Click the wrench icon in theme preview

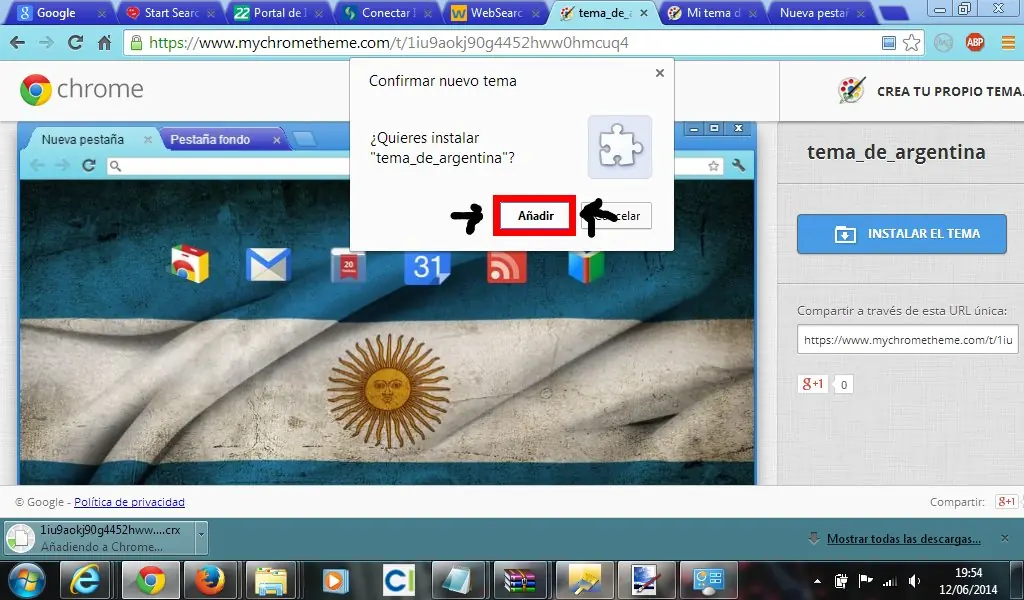pos(739,166)
